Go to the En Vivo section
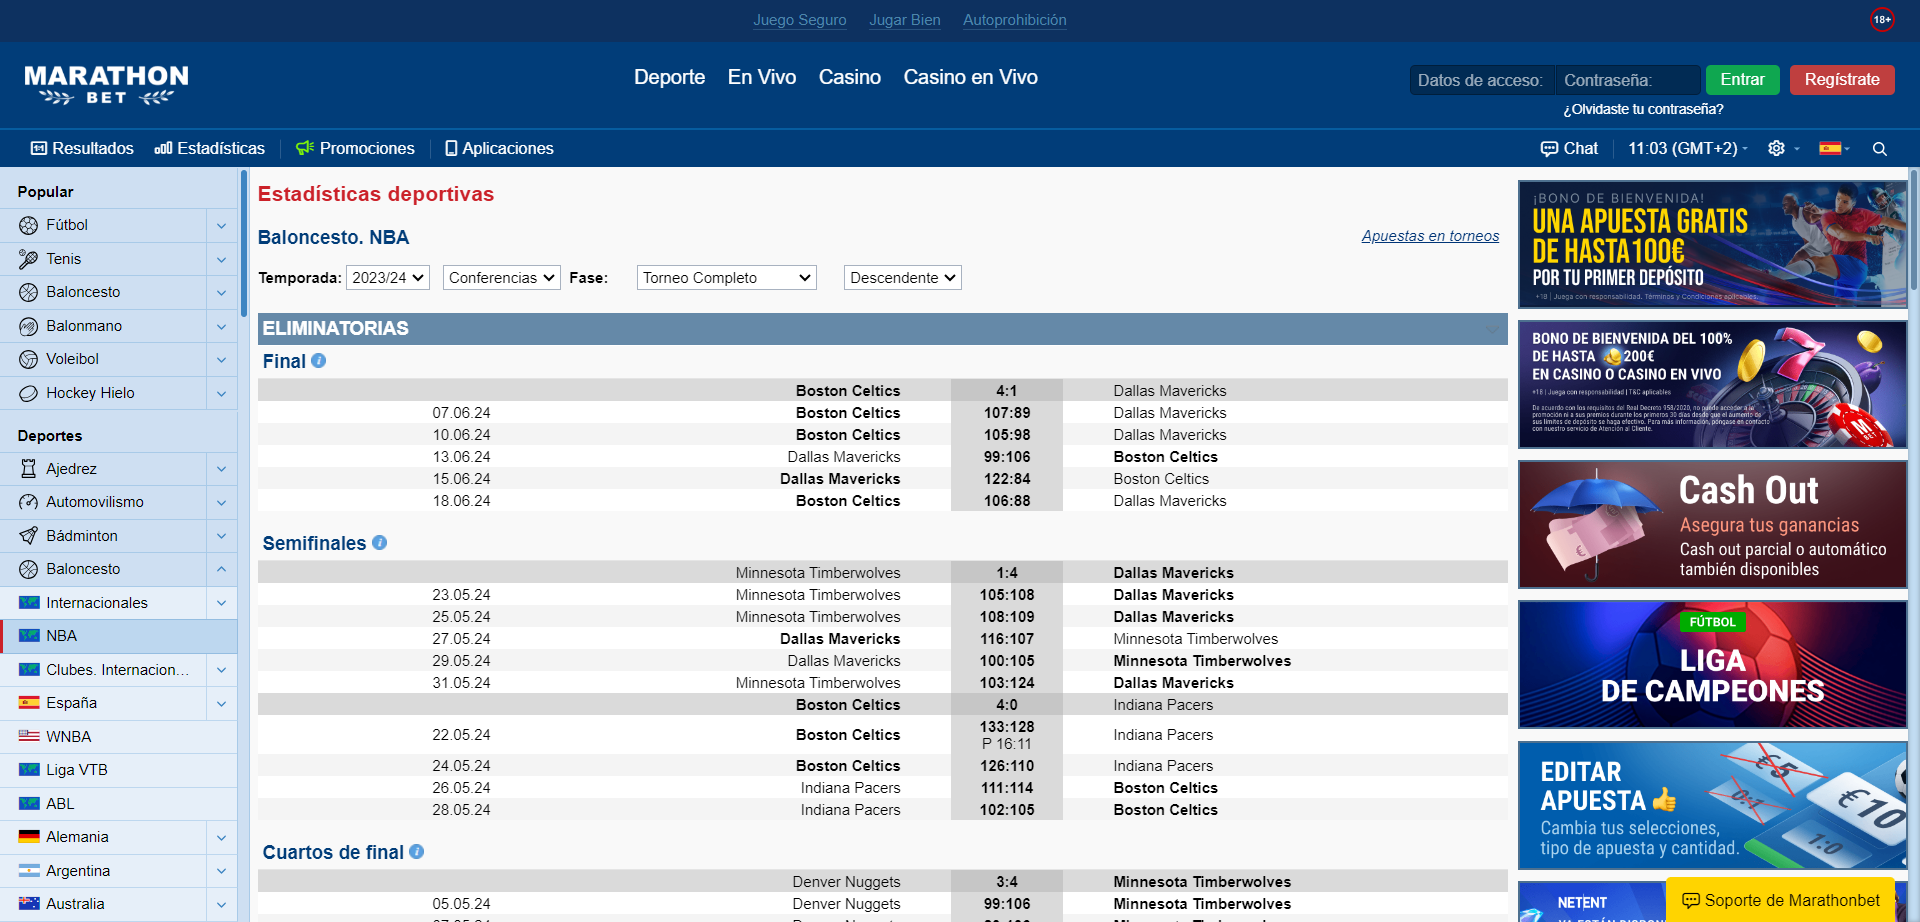The width and height of the screenshot is (1920, 922). [x=761, y=78]
